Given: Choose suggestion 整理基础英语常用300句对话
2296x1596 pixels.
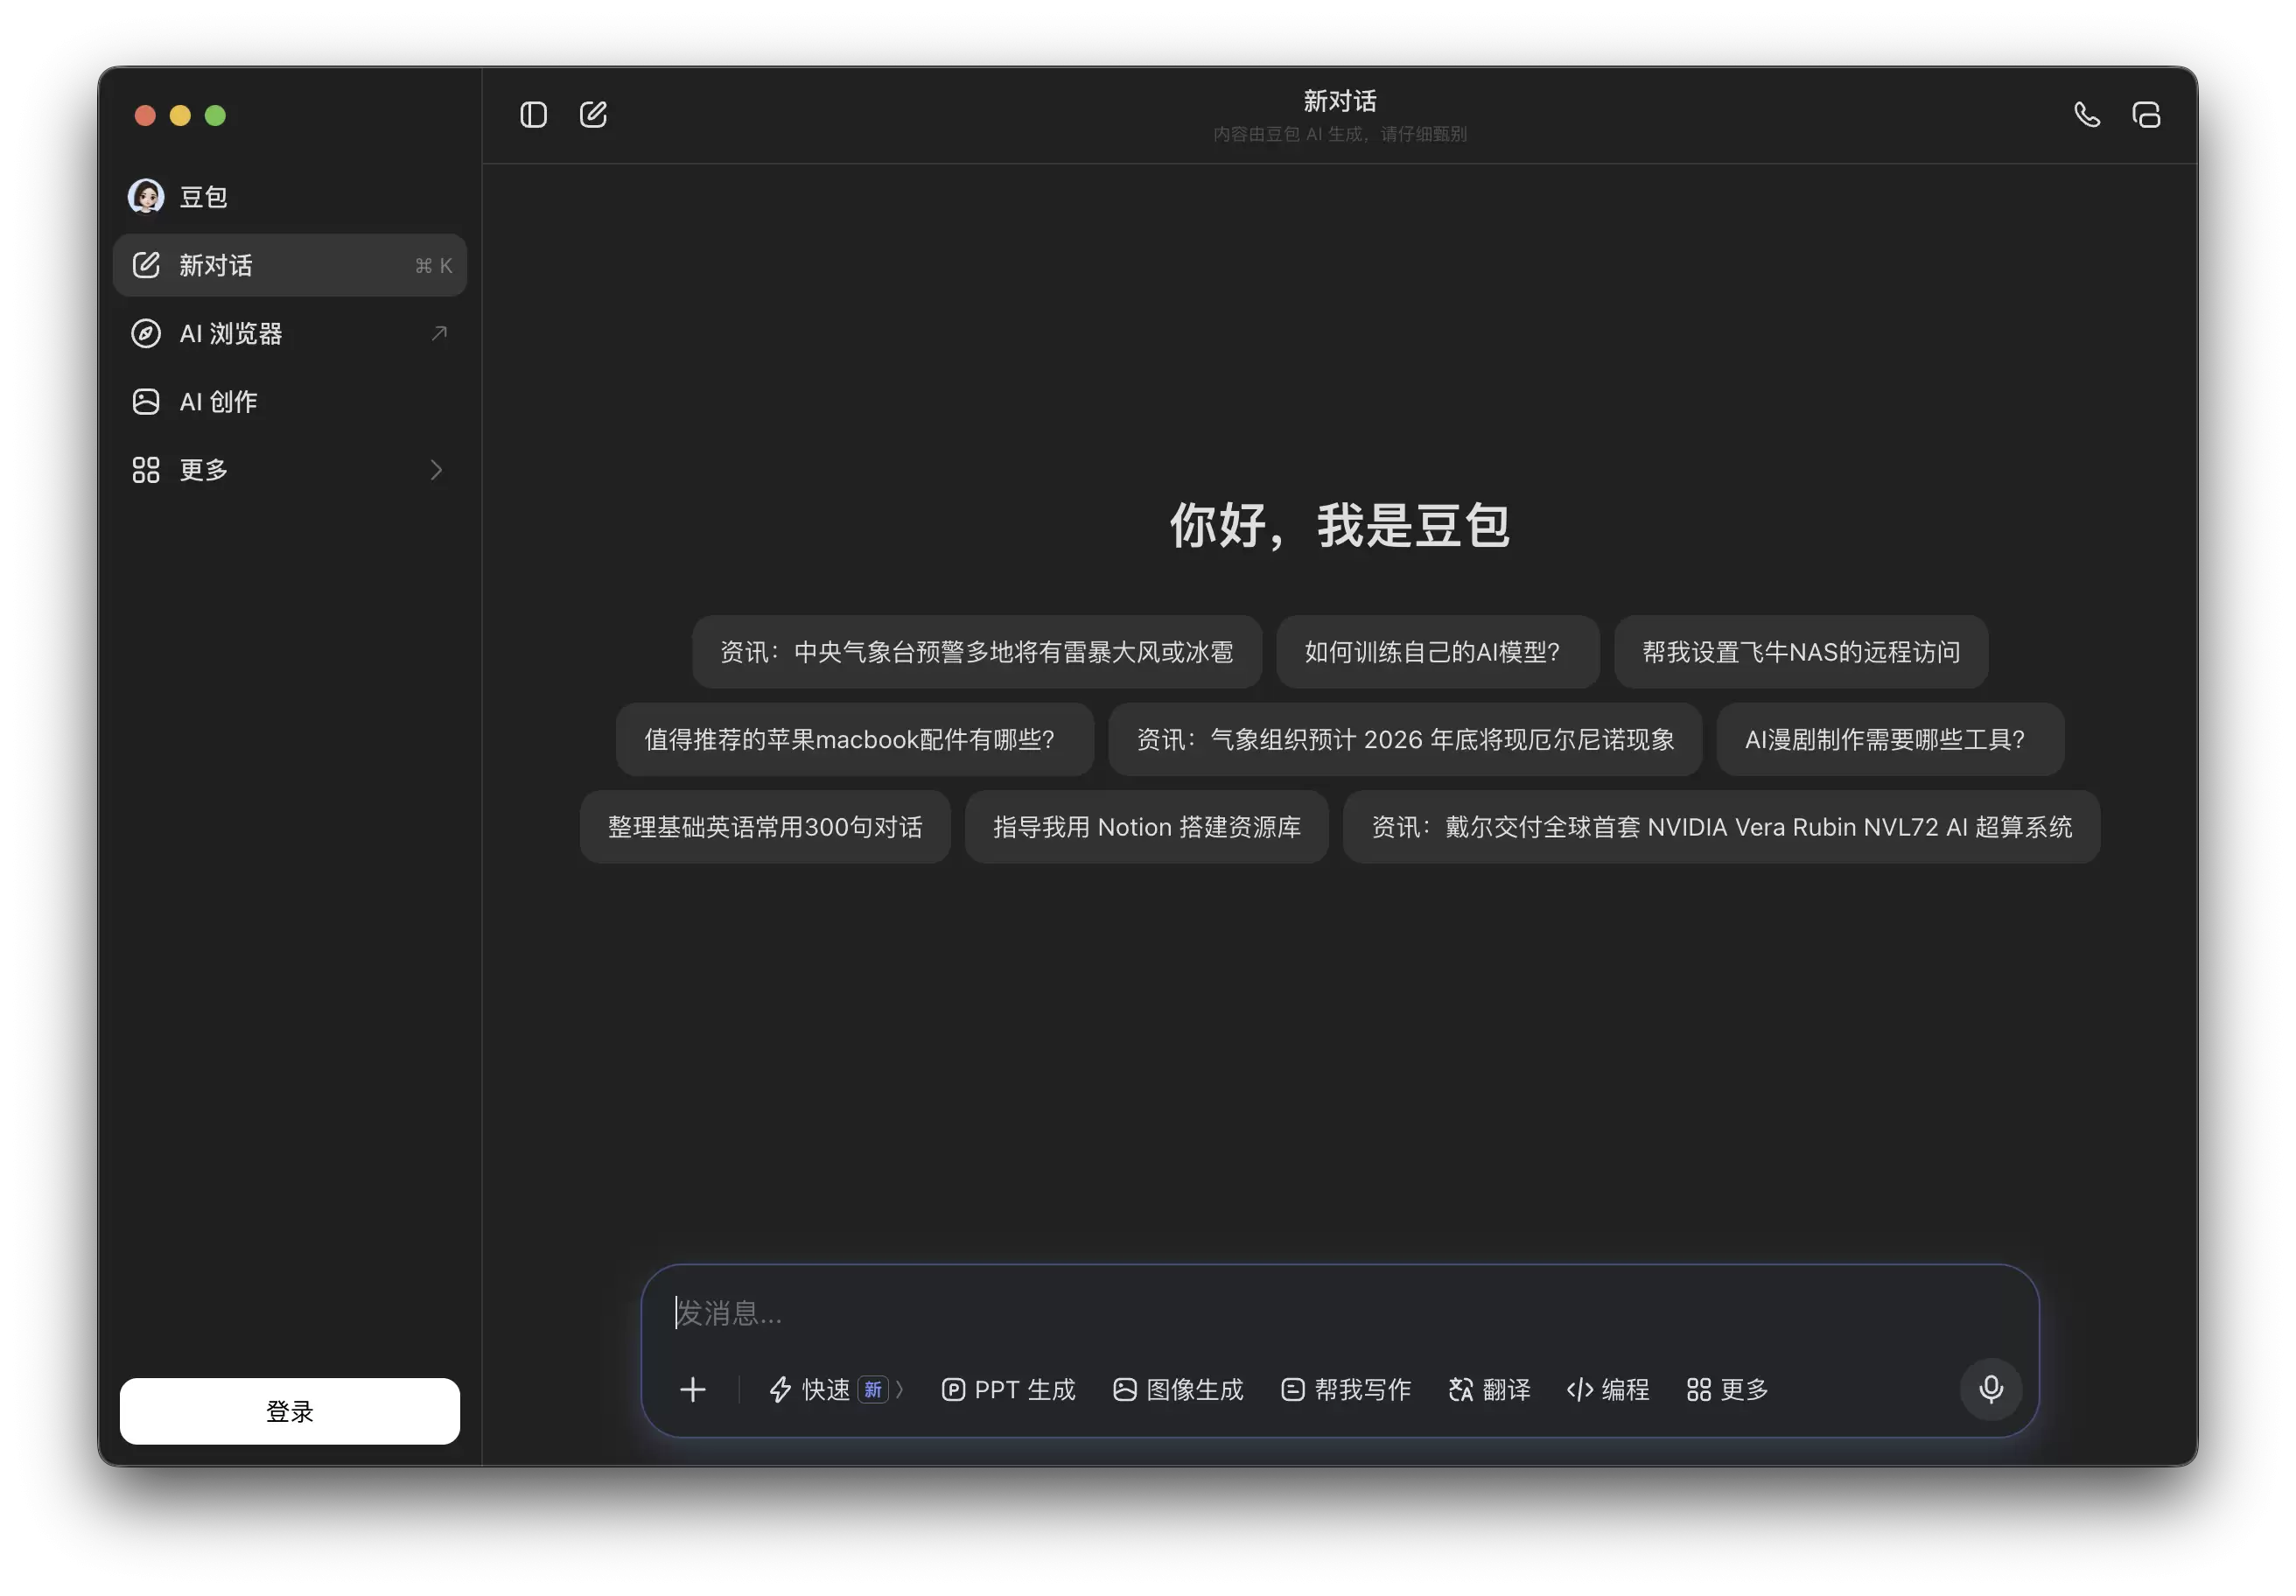Looking at the screenshot, I should point(765,826).
